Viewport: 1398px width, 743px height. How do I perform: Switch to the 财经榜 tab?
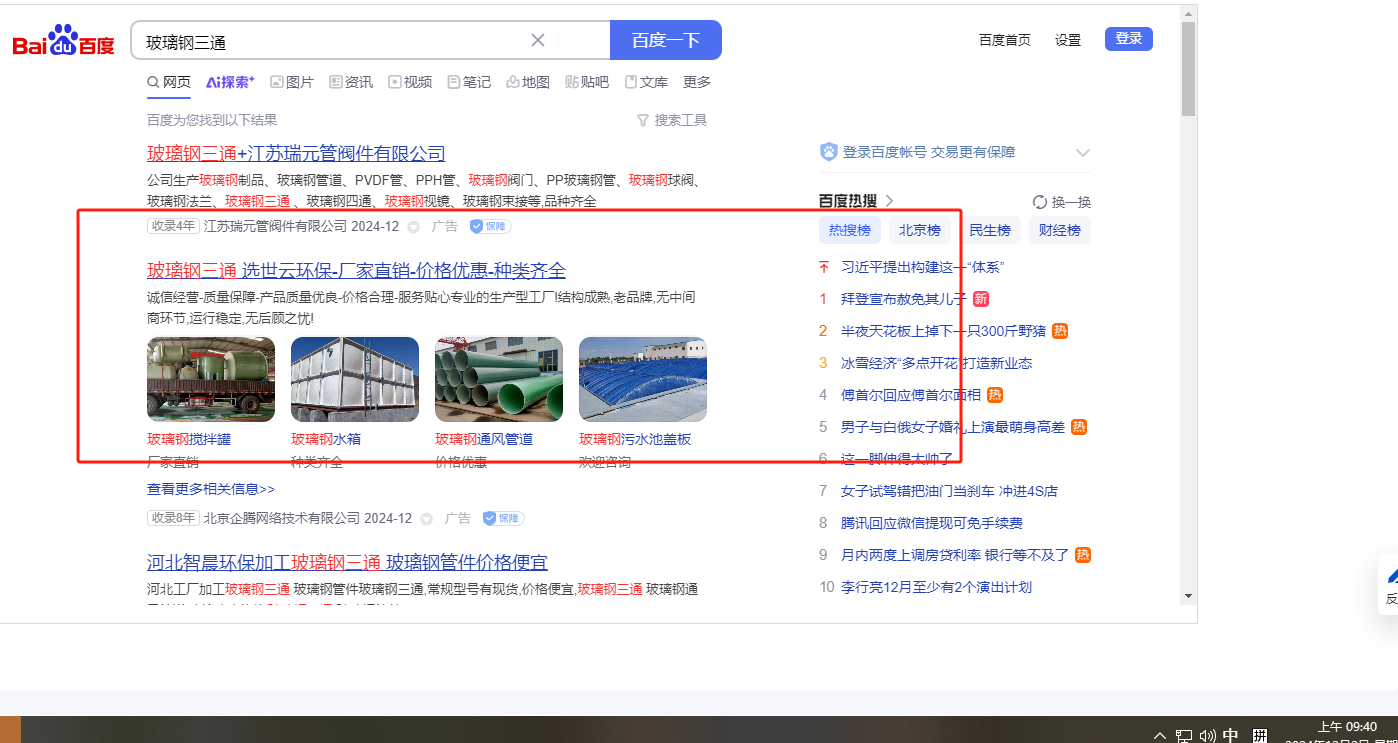(1060, 230)
